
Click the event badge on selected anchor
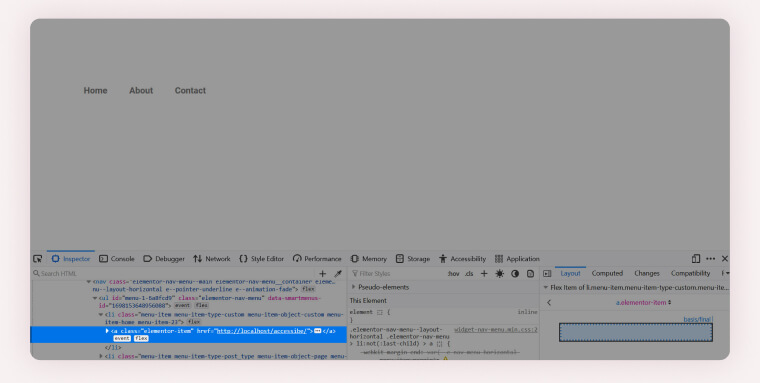(x=122, y=338)
